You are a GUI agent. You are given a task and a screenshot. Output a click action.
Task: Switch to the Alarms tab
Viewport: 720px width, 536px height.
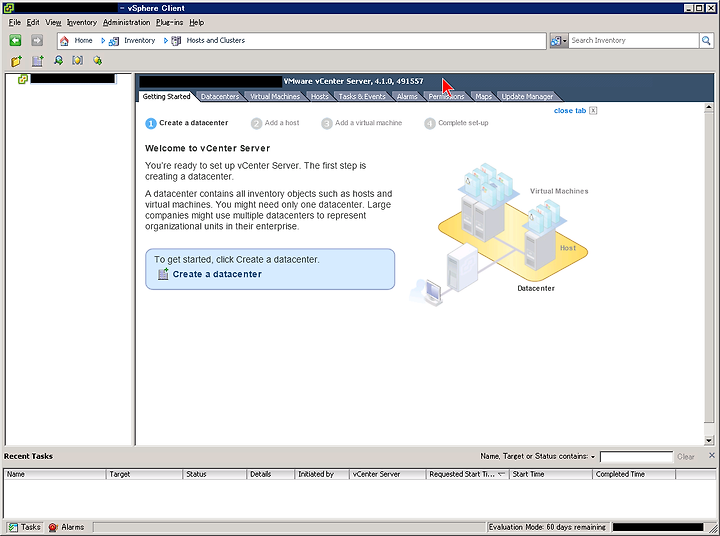(x=407, y=96)
